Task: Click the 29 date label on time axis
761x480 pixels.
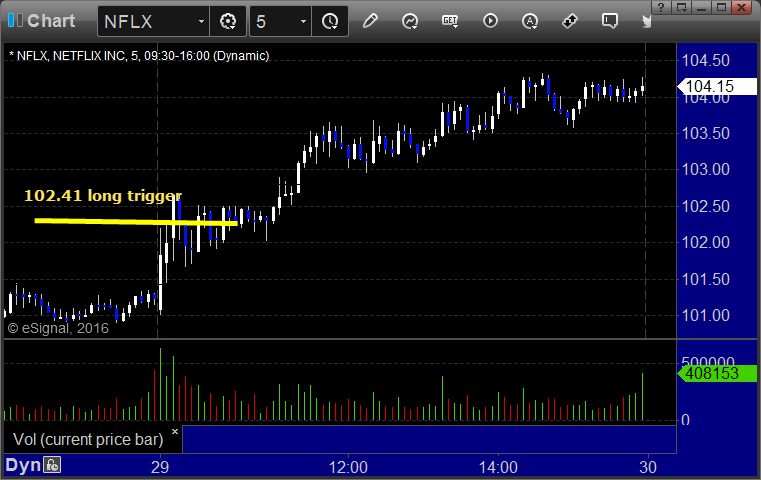Action: pos(160,467)
